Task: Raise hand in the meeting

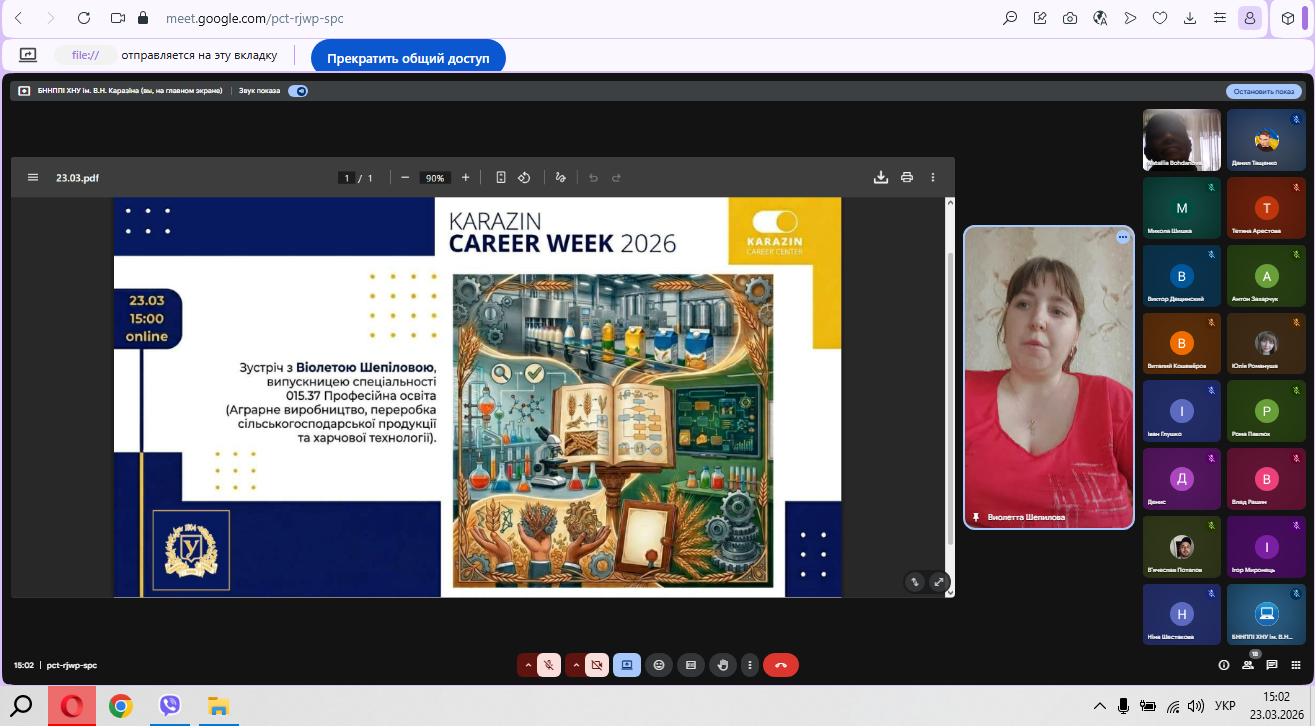Action: tap(722, 665)
